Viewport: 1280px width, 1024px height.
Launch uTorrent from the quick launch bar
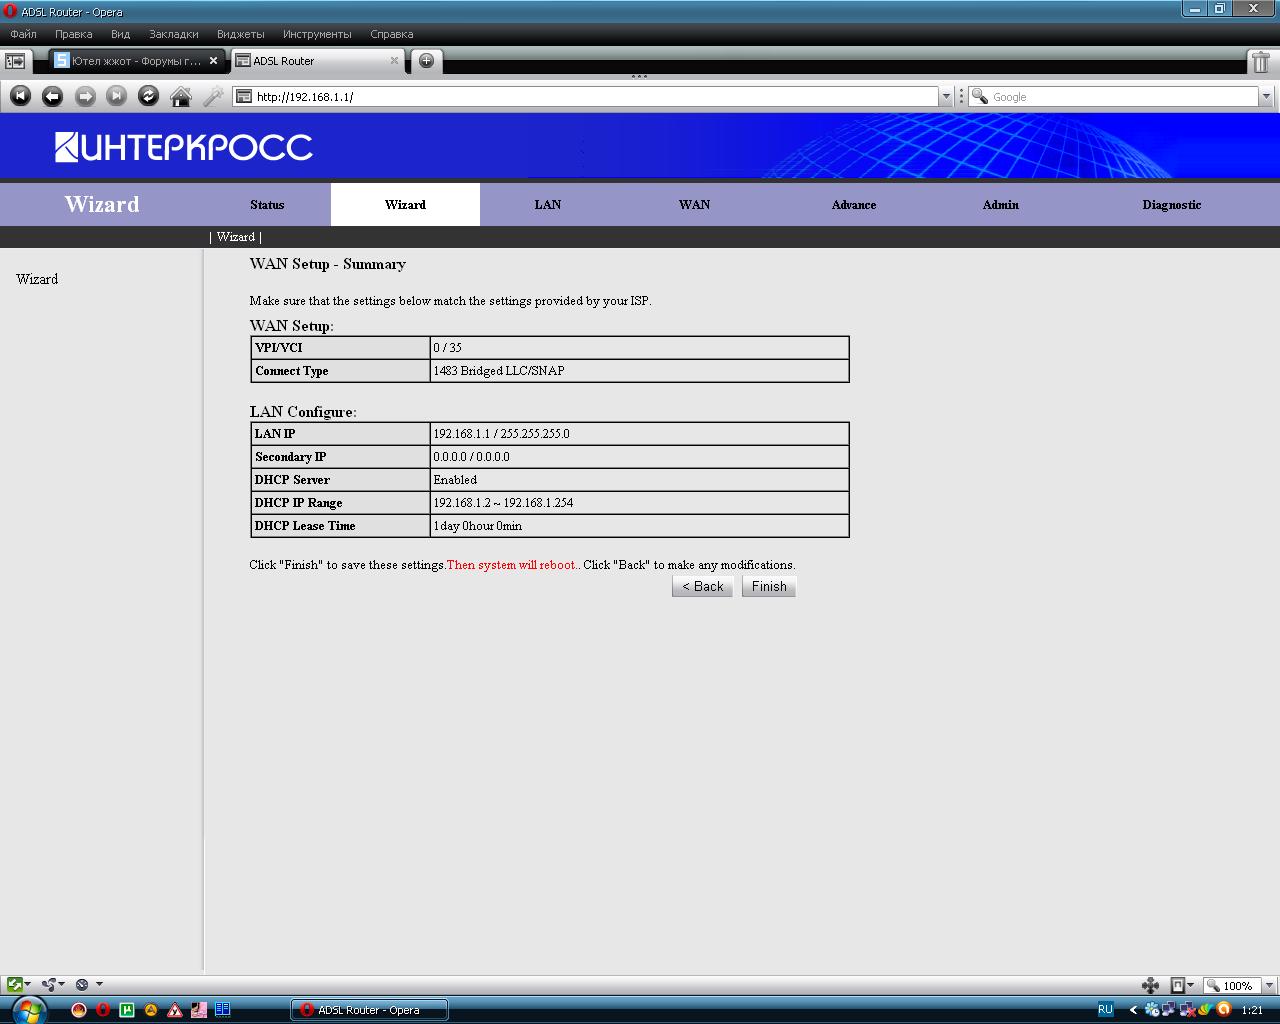coord(127,1010)
